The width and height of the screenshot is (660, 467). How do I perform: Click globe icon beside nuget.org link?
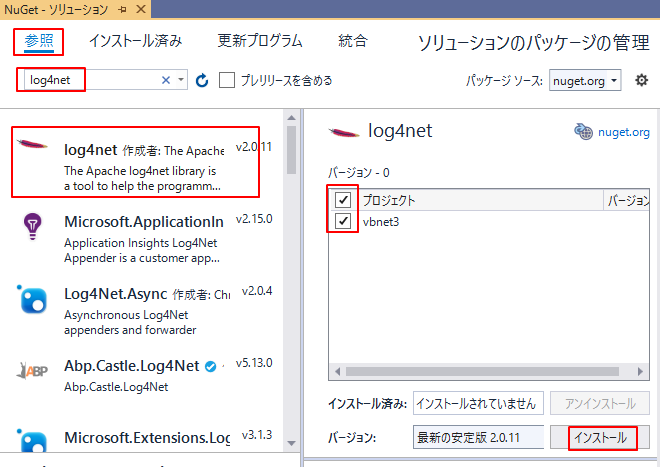[584, 132]
